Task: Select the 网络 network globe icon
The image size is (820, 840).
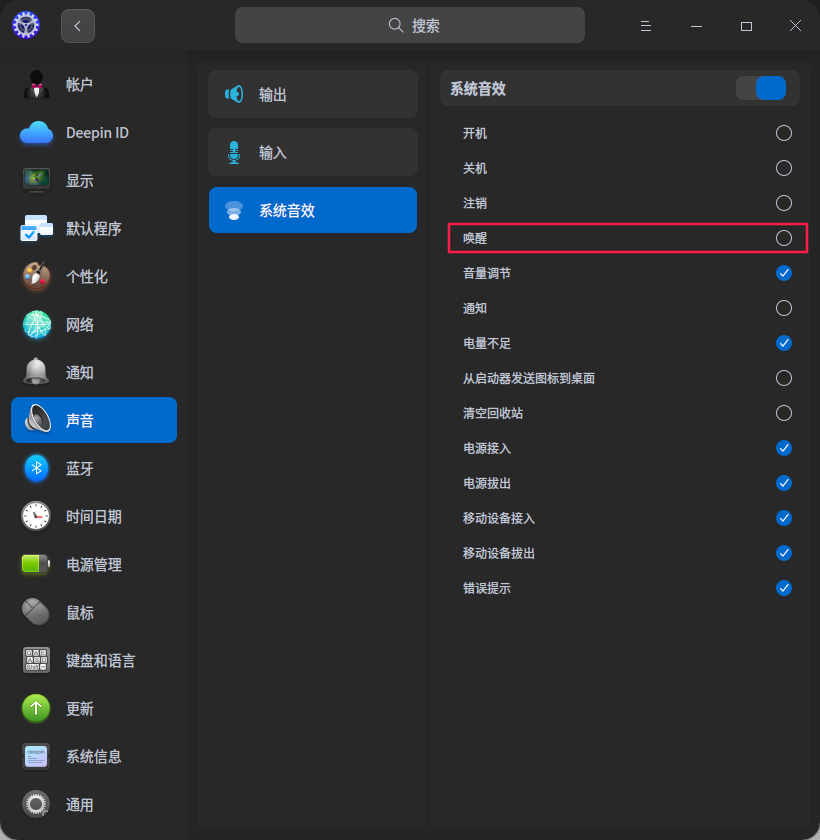Action: [x=36, y=325]
